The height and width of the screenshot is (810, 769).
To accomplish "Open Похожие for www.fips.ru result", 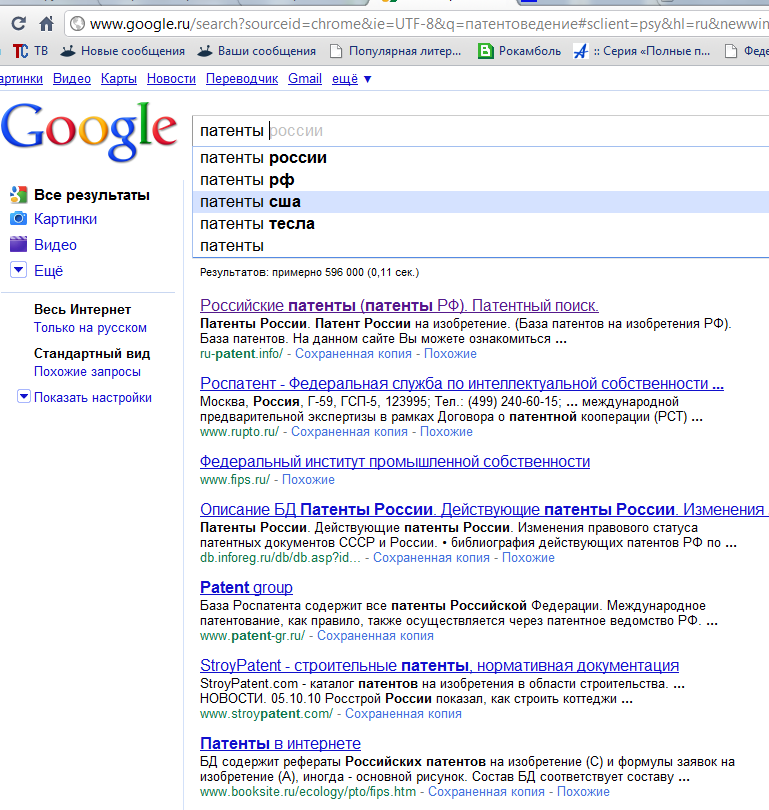I will (308, 480).
